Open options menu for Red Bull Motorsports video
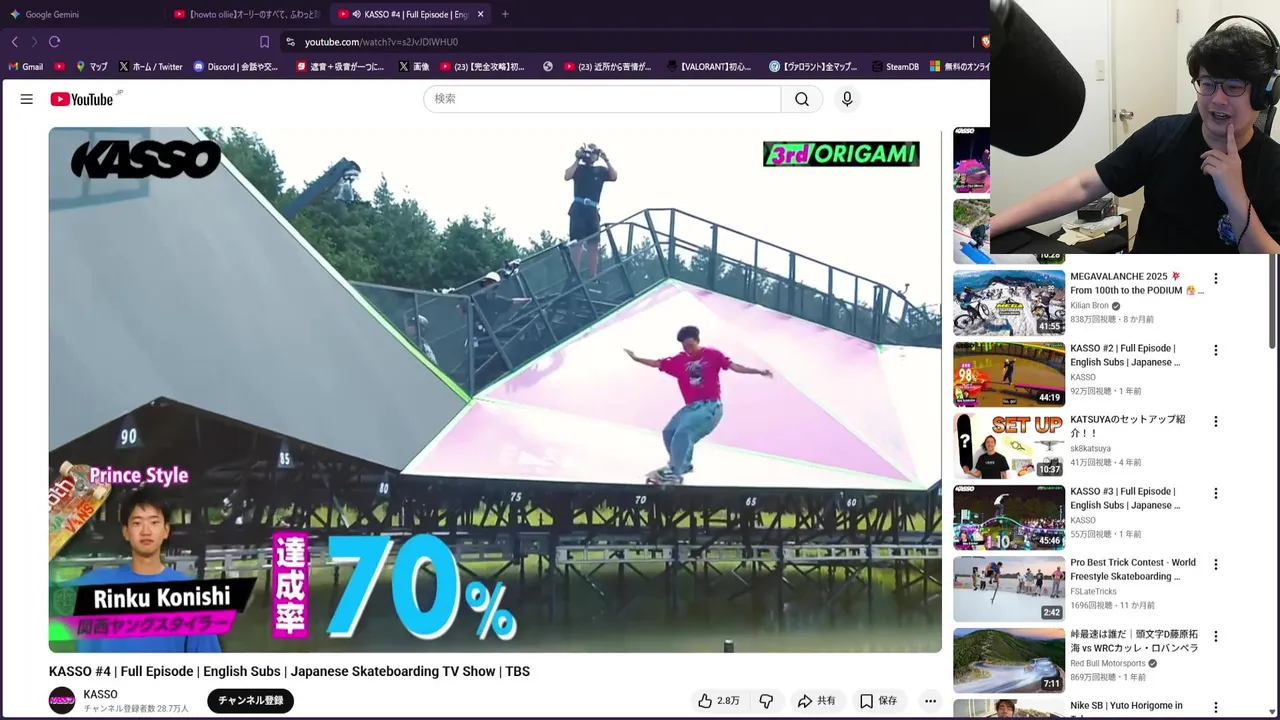 [1216, 636]
